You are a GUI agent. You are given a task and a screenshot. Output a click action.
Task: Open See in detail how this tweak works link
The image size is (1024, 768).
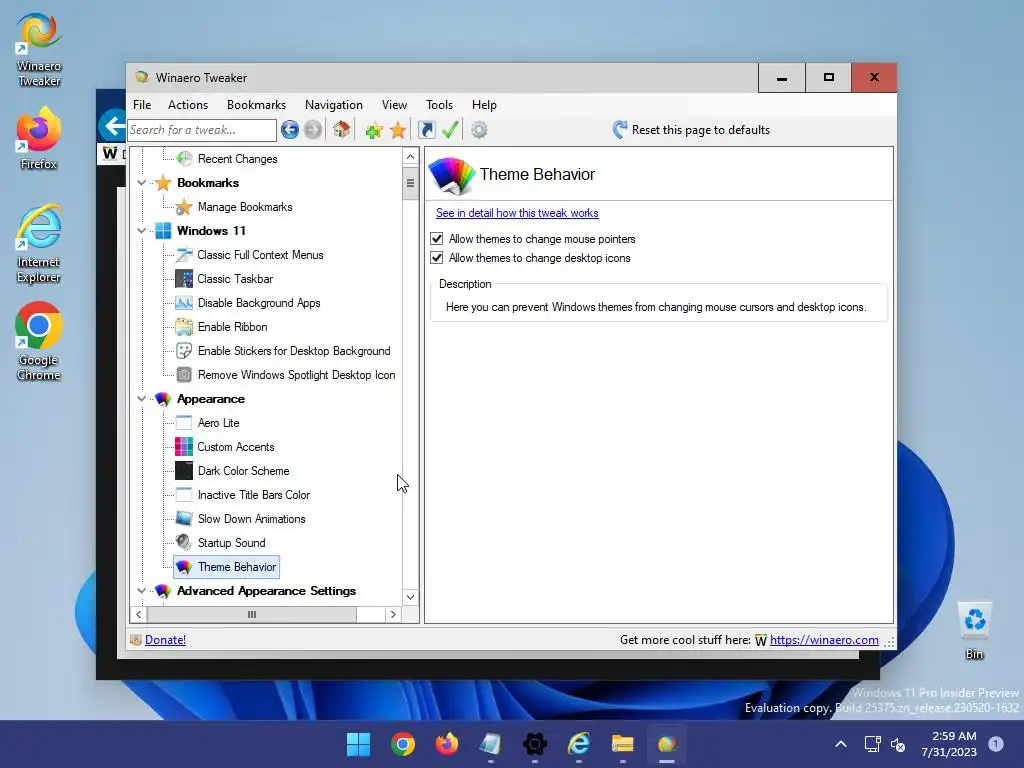(517, 213)
